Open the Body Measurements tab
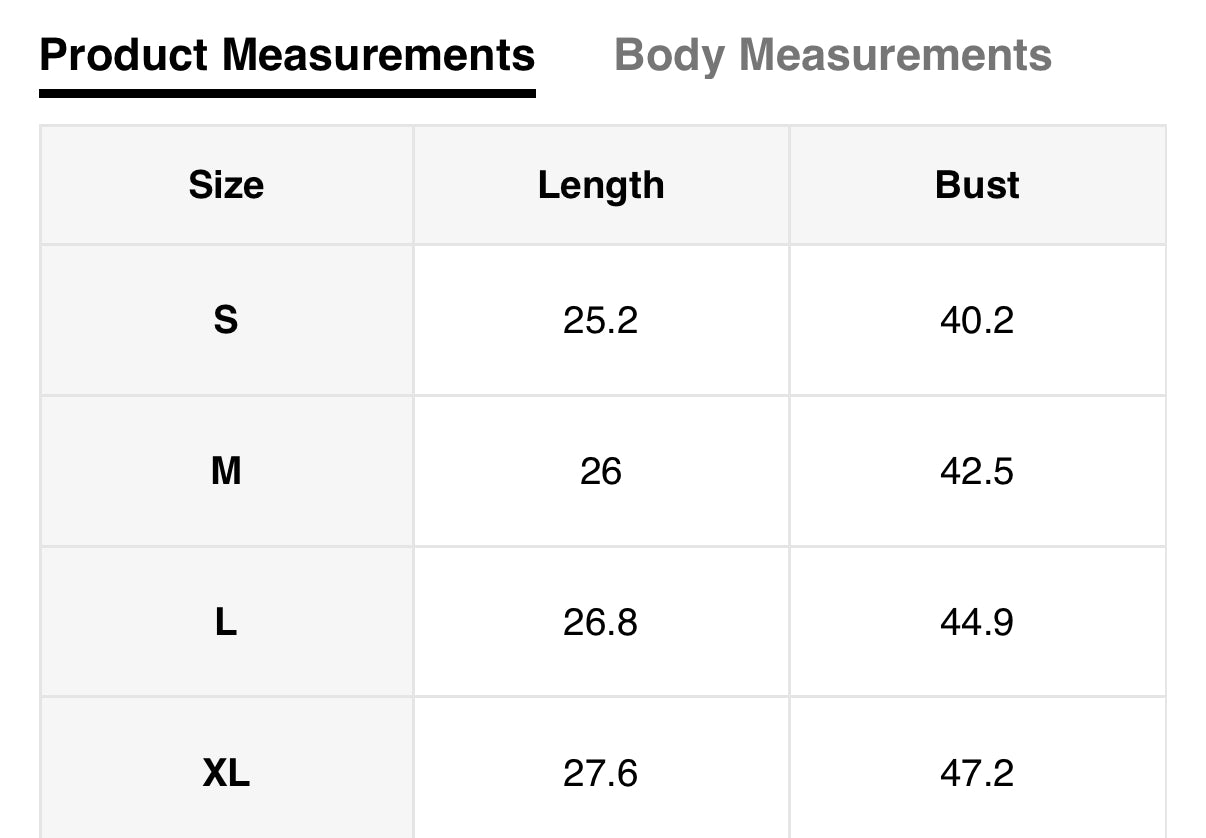This screenshot has width=1206, height=838. [832, 55]
